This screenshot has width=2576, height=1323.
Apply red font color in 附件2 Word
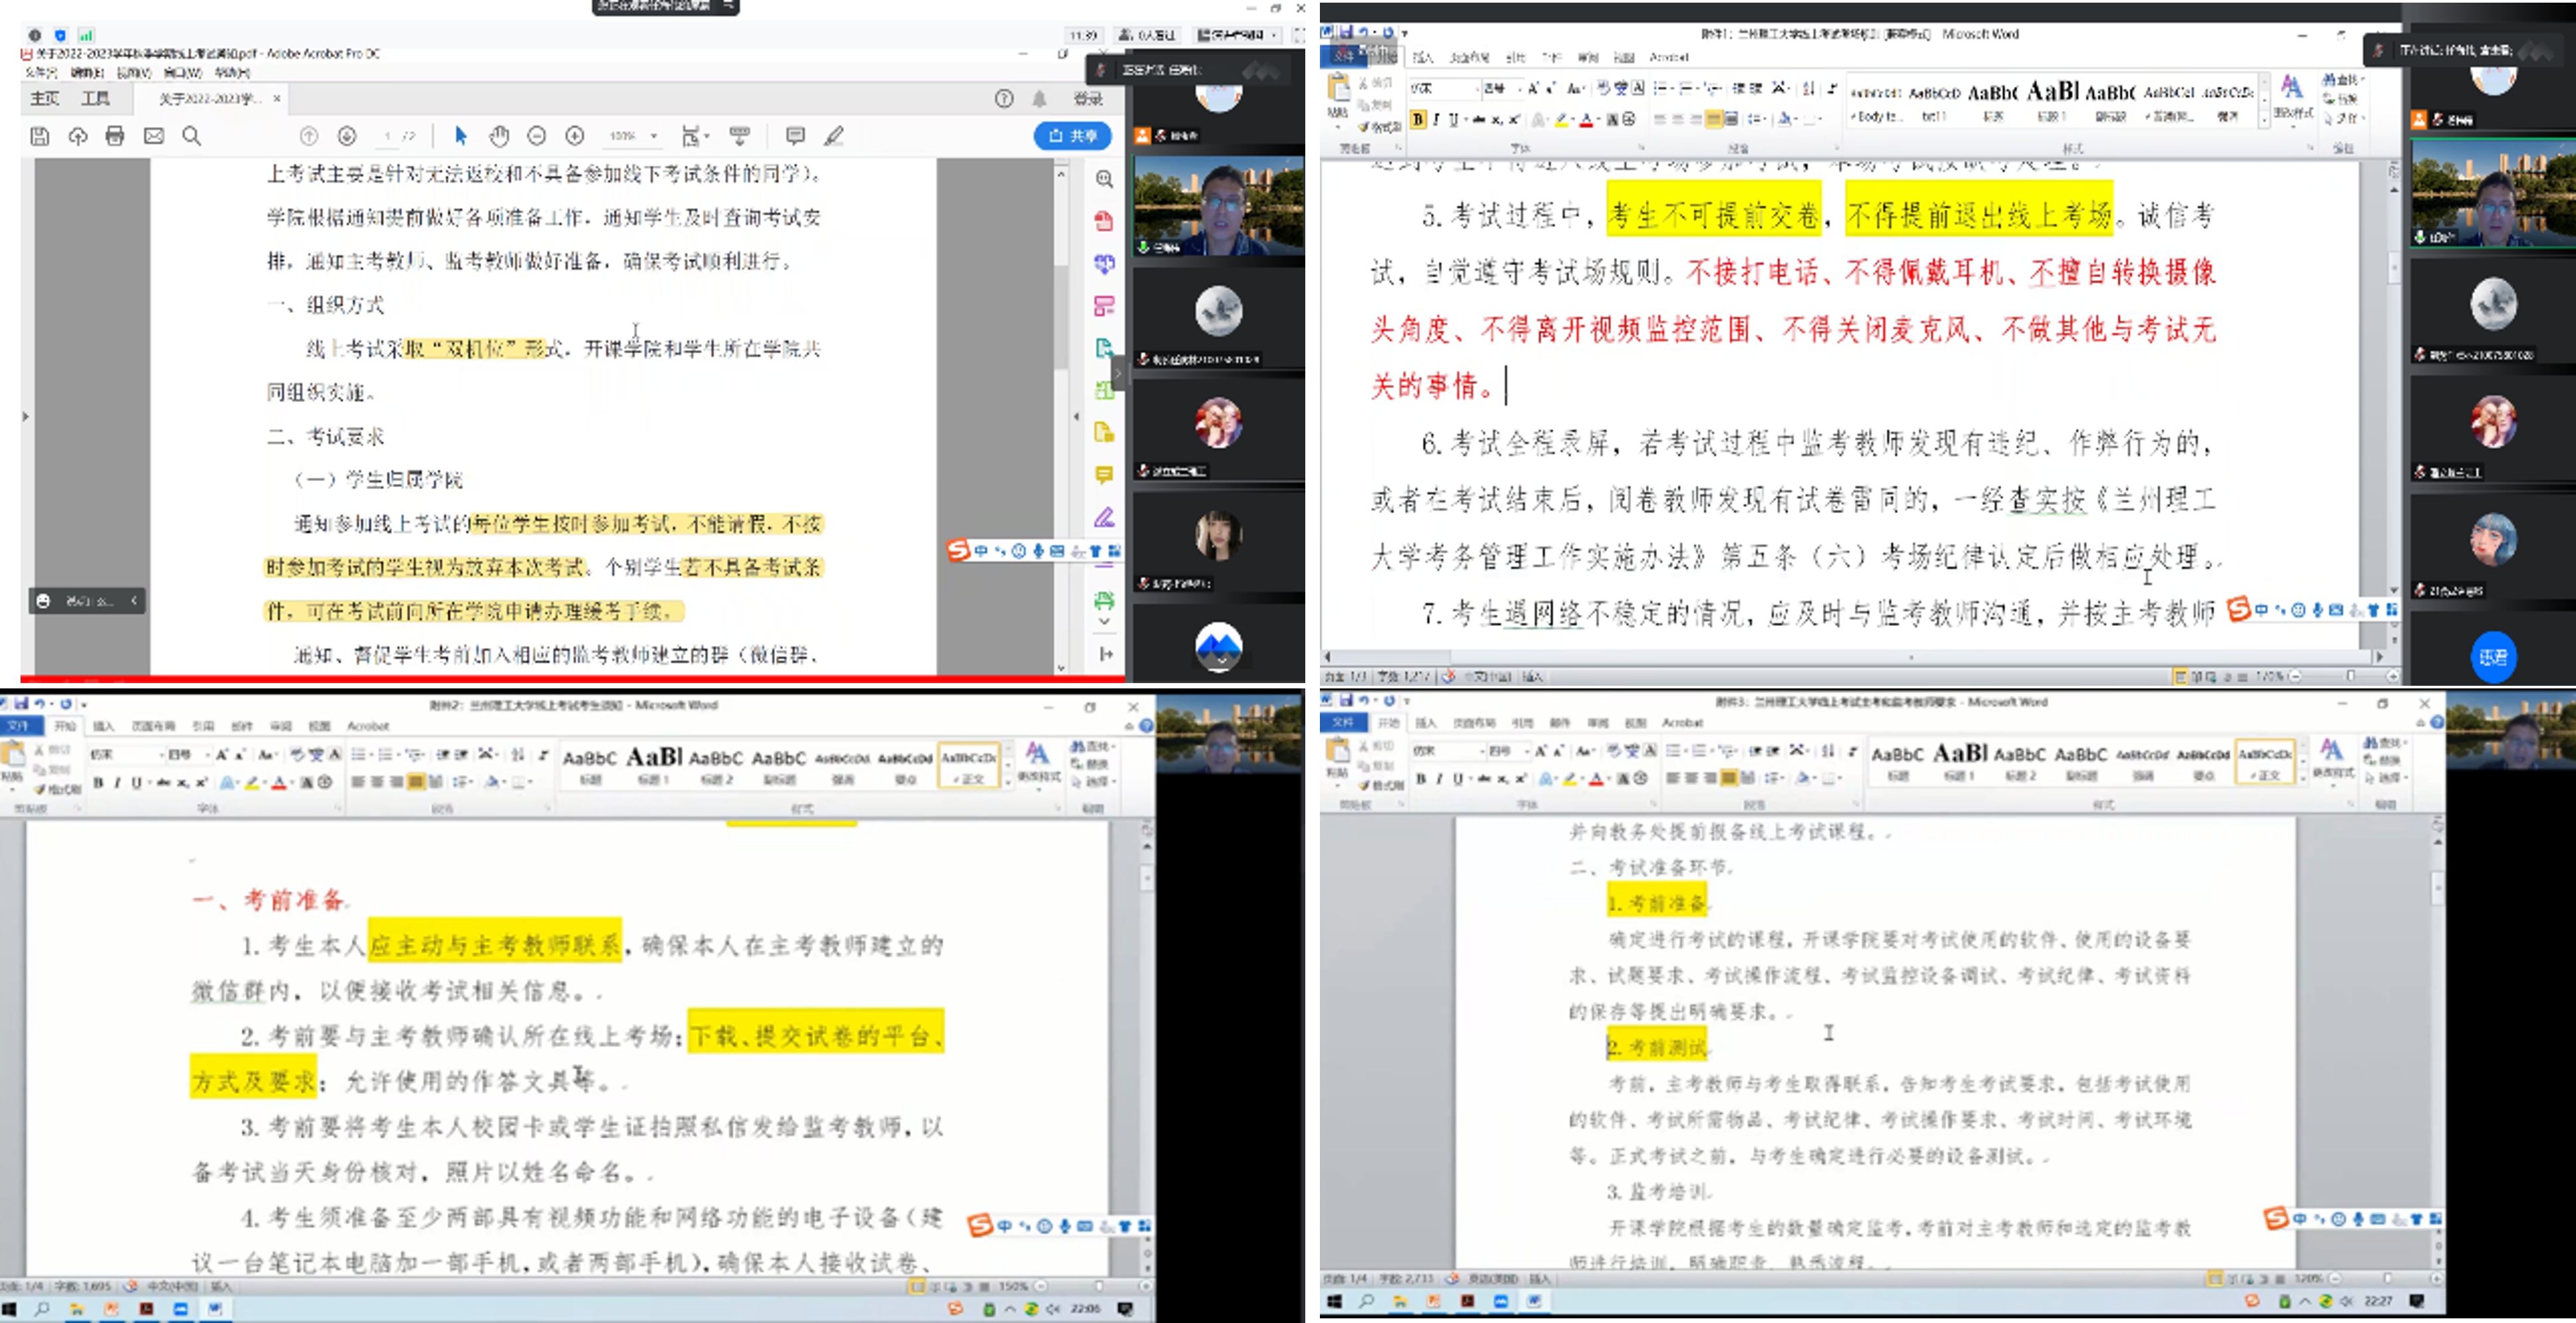click(x=279, y=783)
